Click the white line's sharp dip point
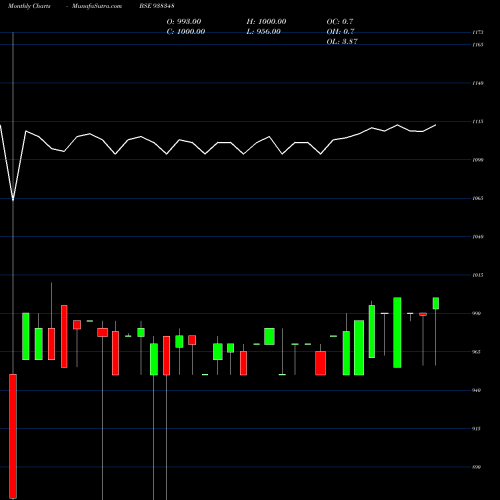500x500 pixels. coord(13,199)
